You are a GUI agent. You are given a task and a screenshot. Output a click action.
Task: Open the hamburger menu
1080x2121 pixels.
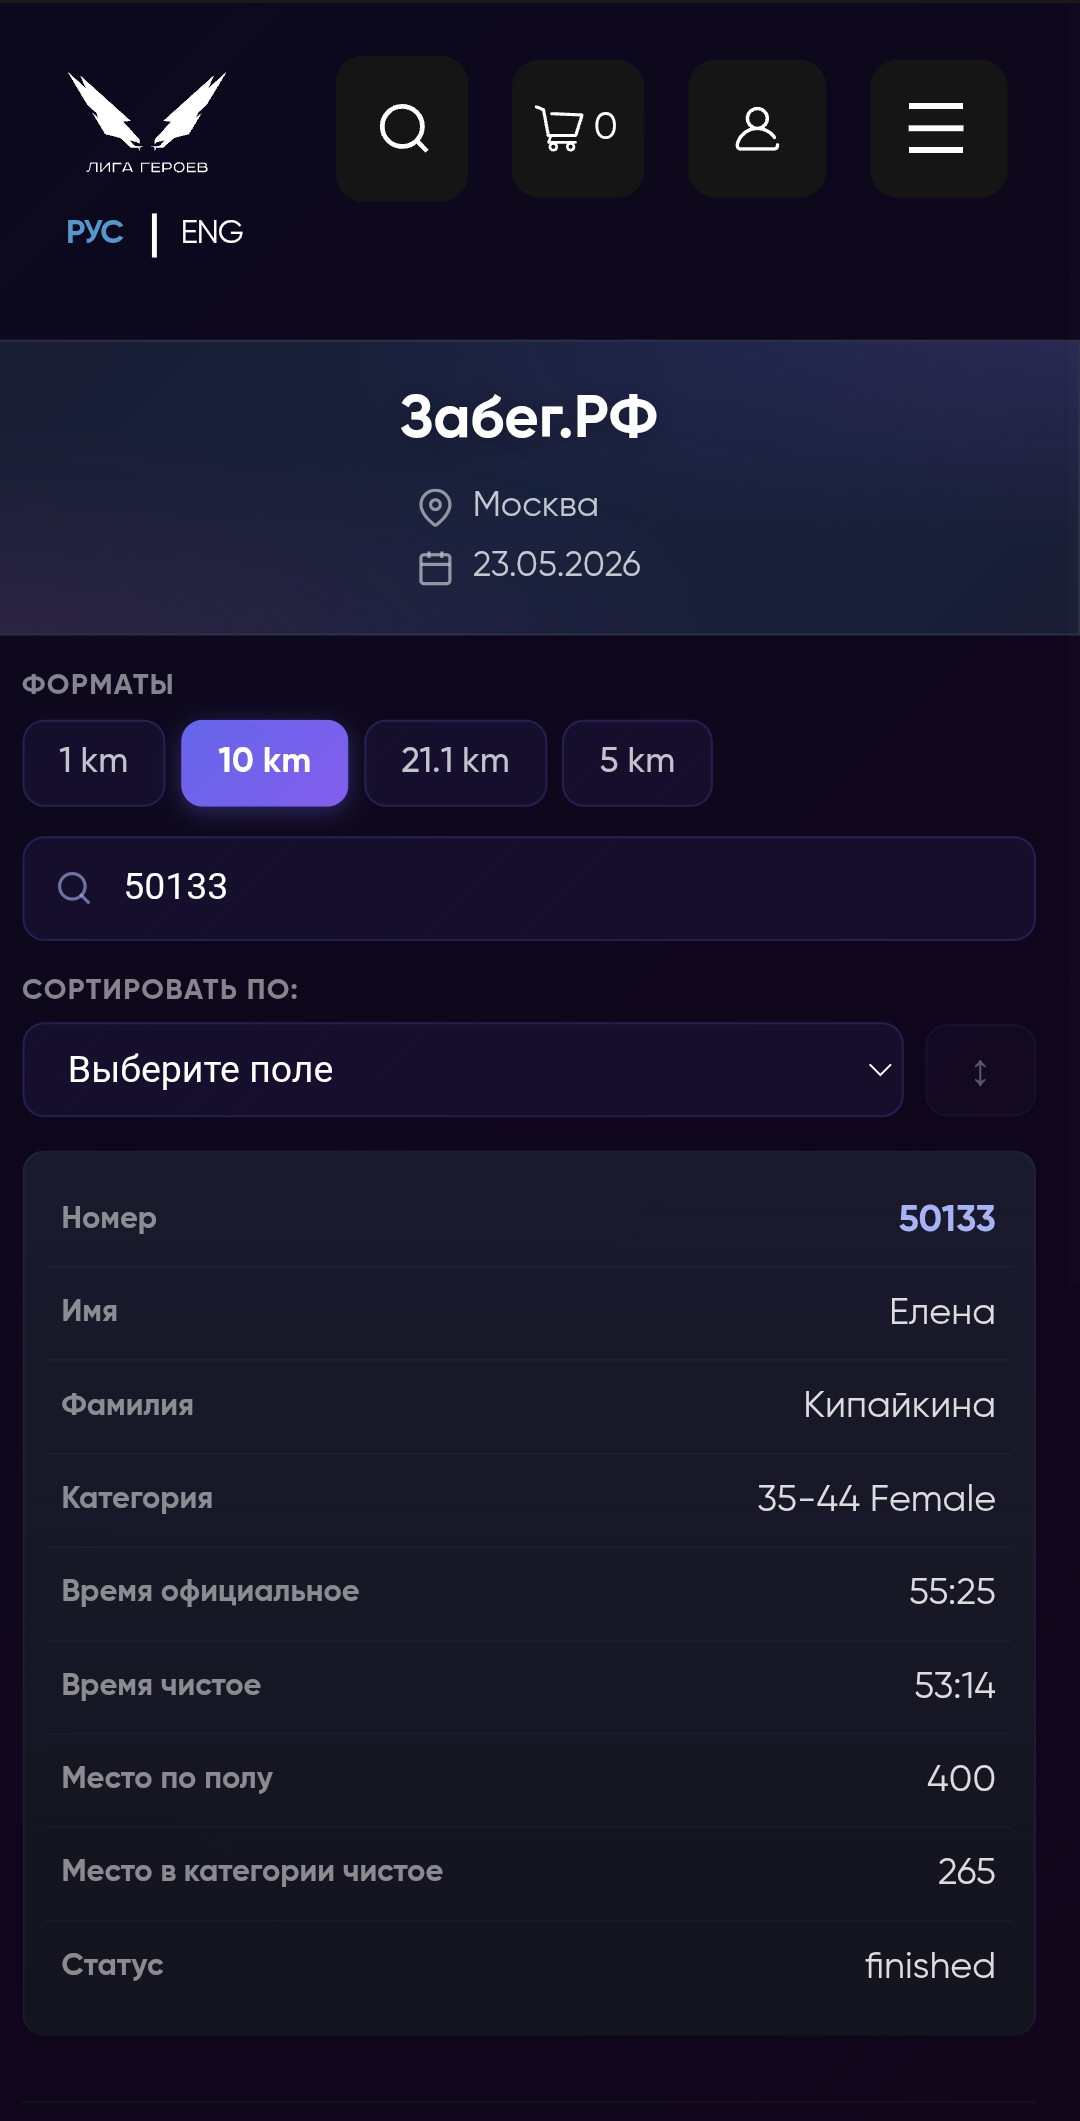point(937,128)
